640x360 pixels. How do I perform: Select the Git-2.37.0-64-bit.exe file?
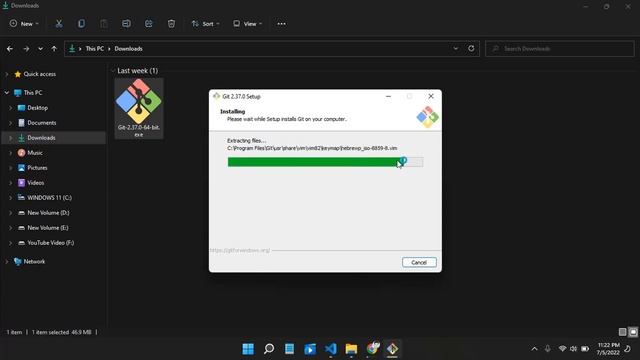[x=139, y=109]
